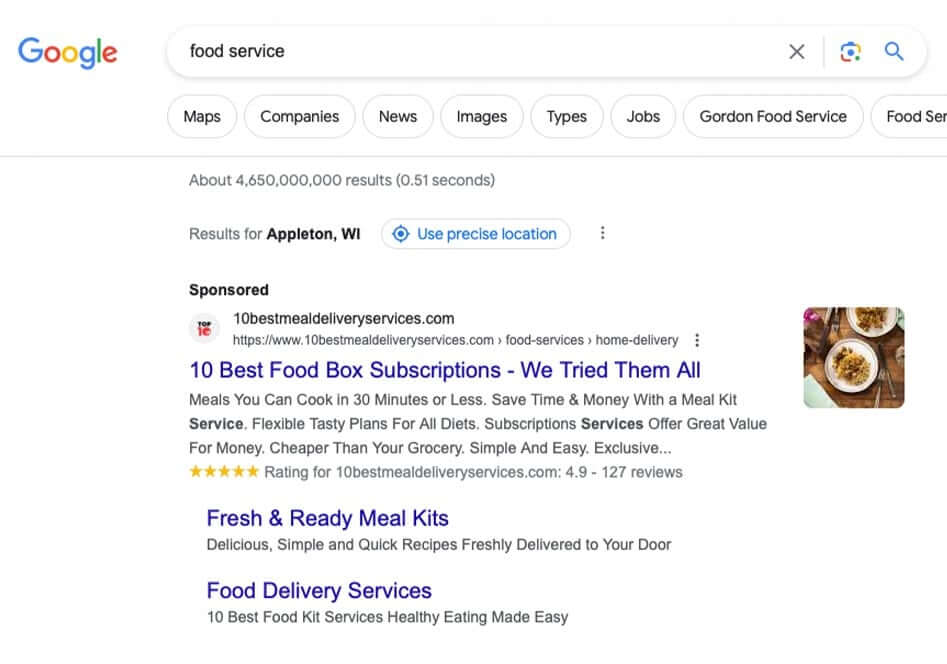Click the 10bestmealdeliveryservices site favicon
The image size is (947, 664).
click(x=205, y=328)
